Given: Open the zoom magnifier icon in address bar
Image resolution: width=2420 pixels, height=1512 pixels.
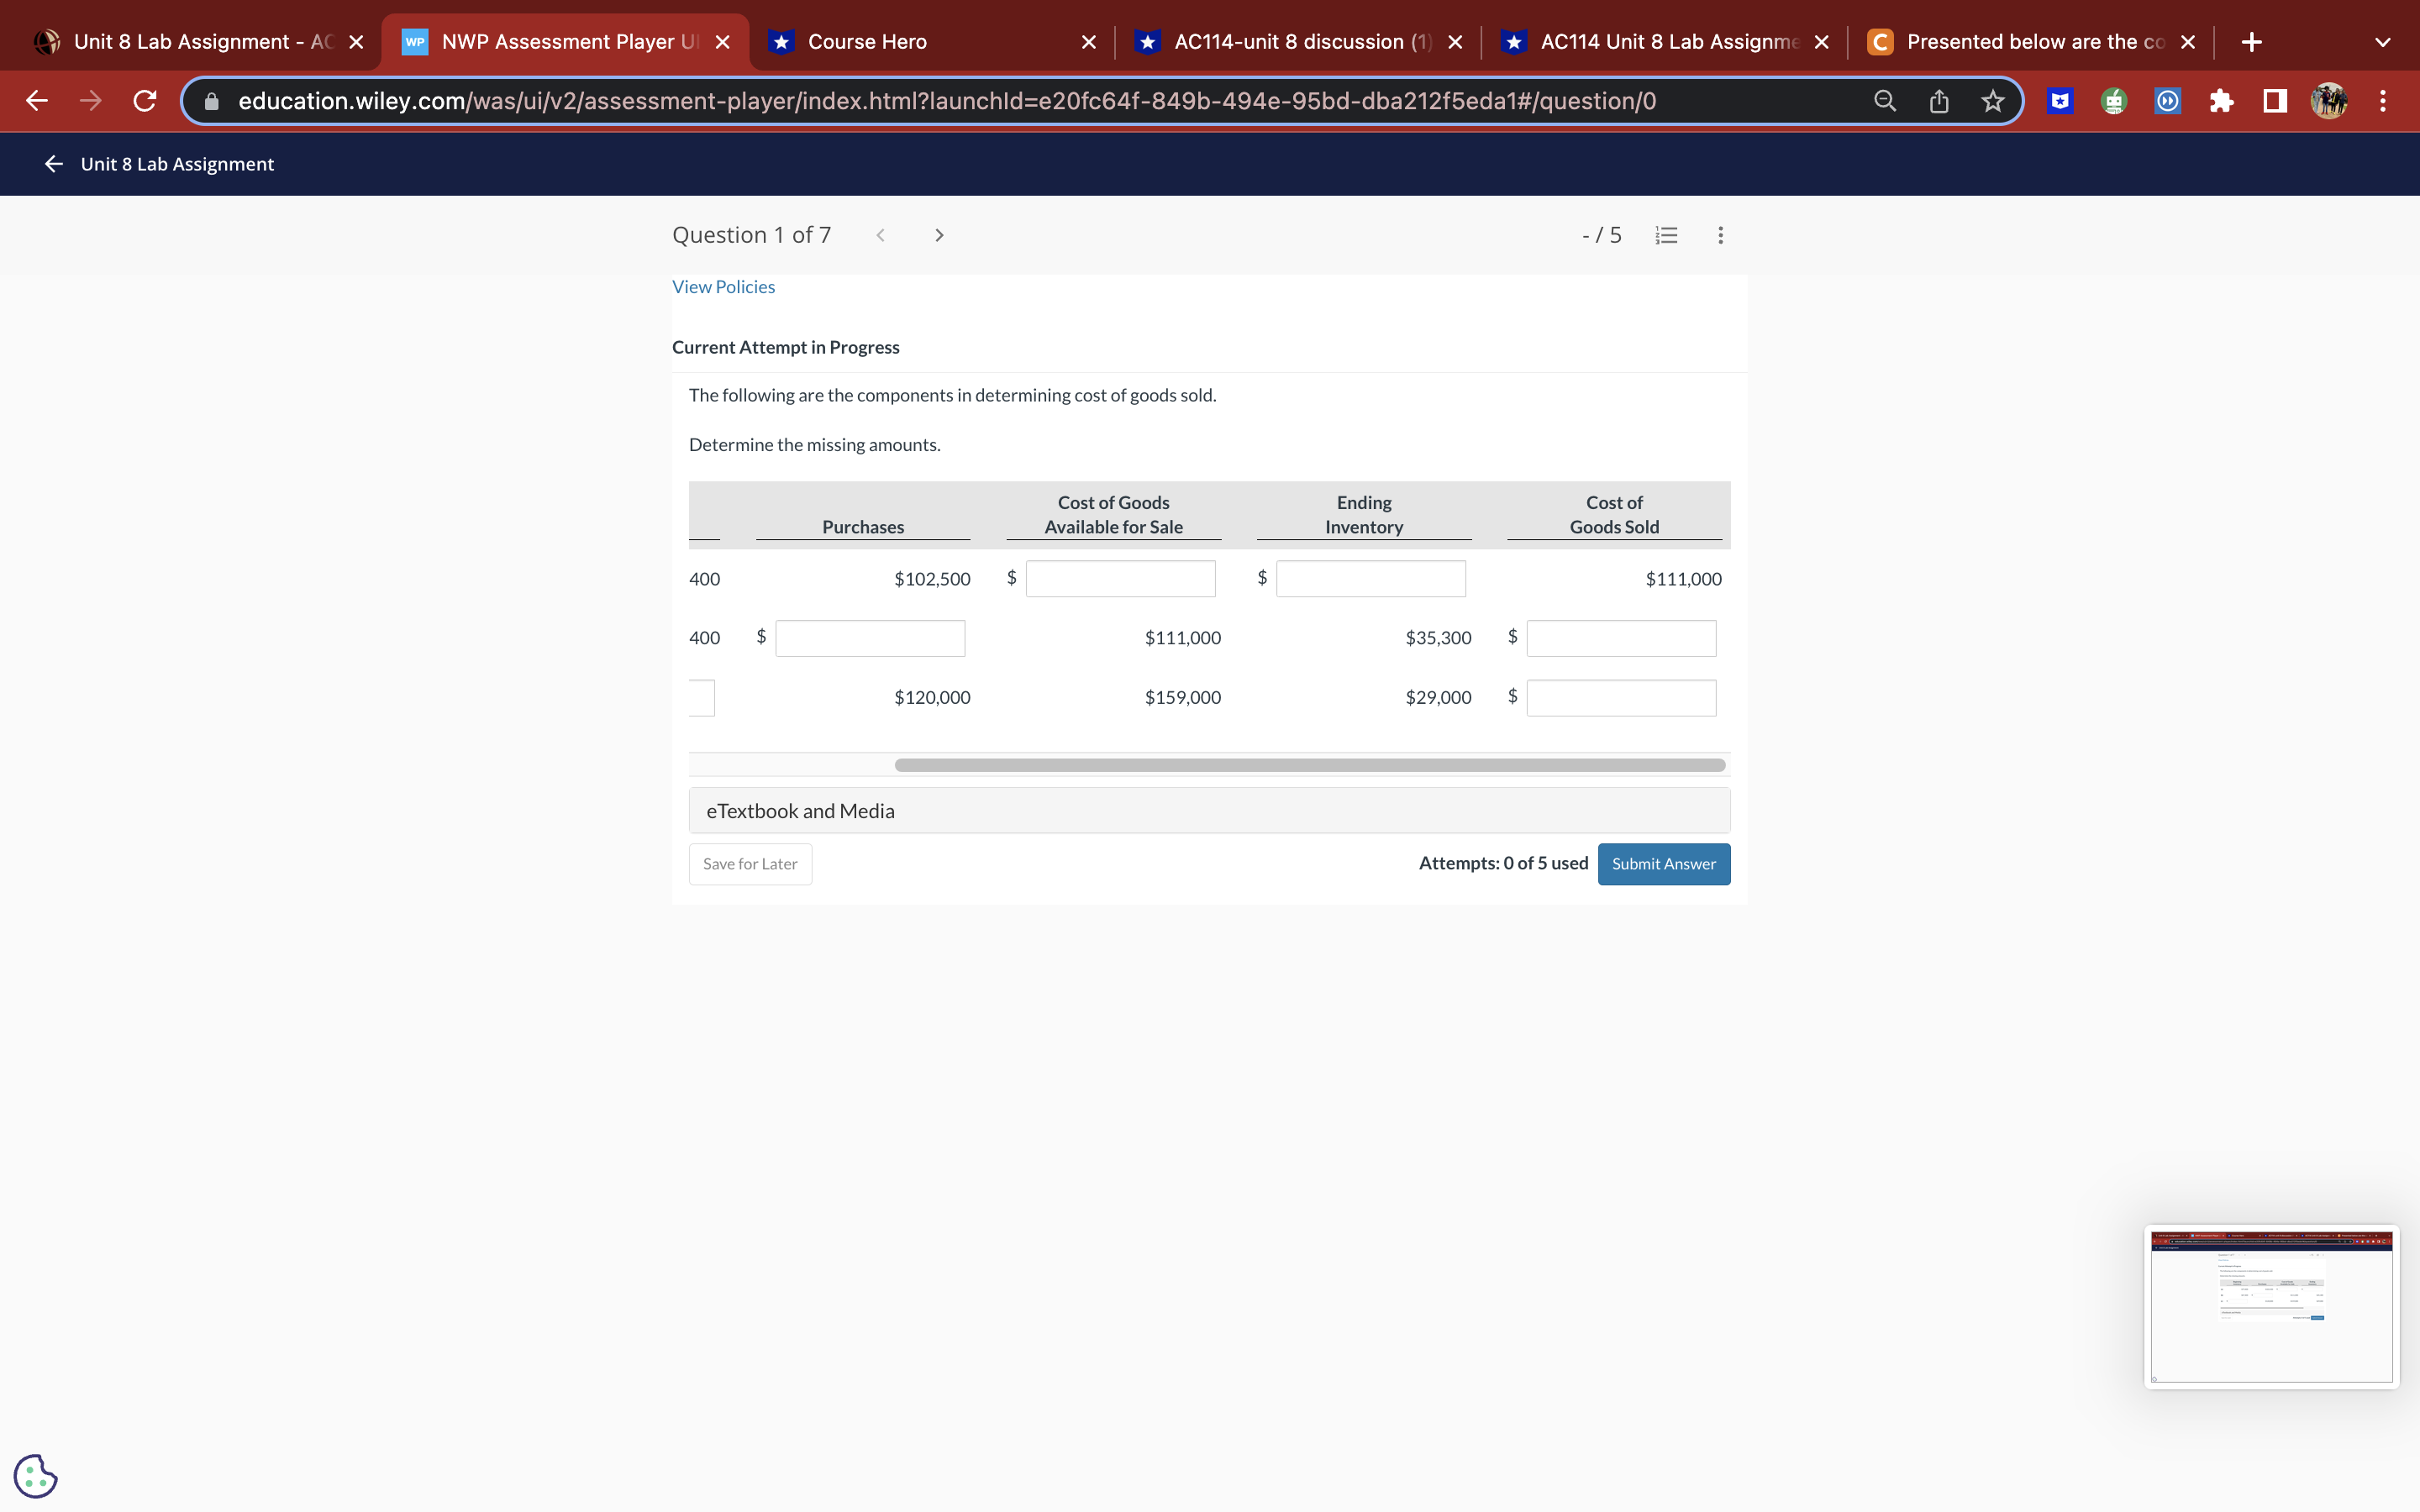Looking at the screenshot, I should (x=1884, y=101).
